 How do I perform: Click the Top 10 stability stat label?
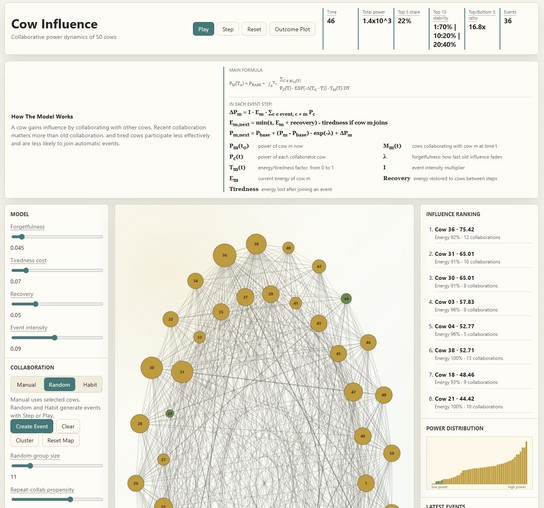pos(441,15)
